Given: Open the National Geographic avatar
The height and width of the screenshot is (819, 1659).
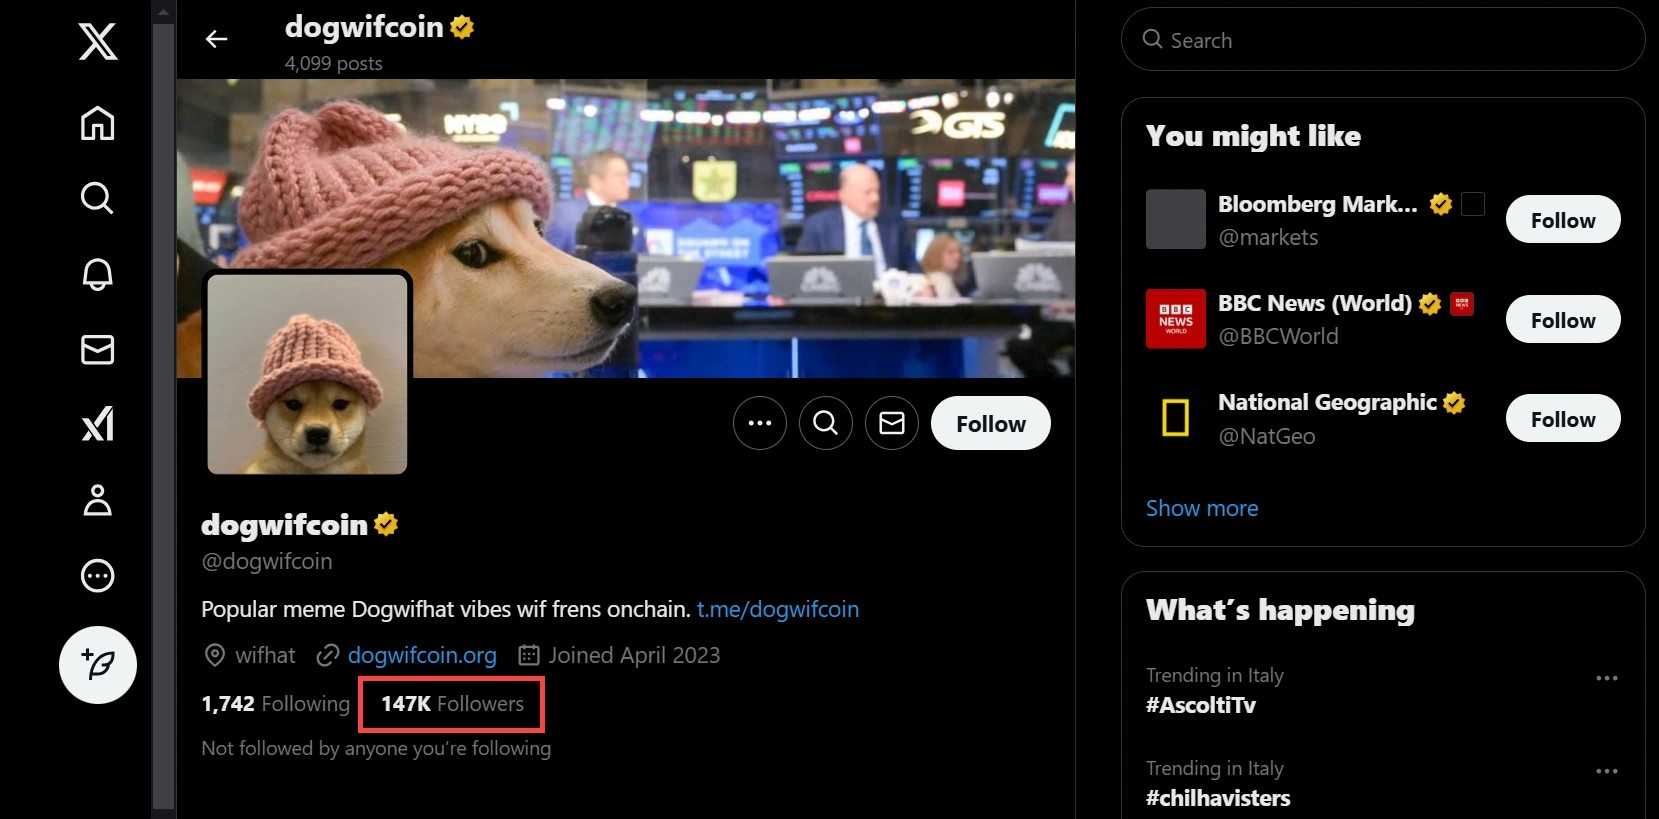Looking at the screenshot, I should 1176,418.
